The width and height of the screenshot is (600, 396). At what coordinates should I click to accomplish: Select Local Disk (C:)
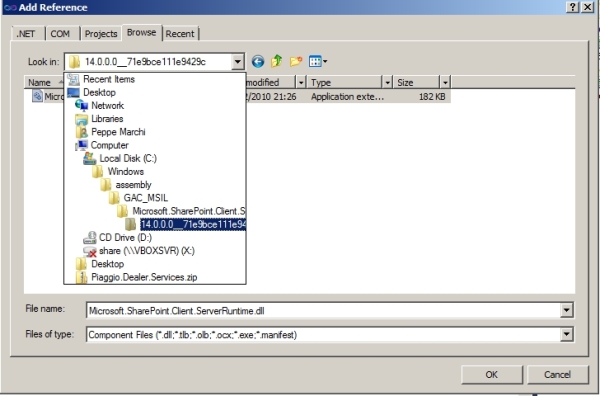(128, 158)
